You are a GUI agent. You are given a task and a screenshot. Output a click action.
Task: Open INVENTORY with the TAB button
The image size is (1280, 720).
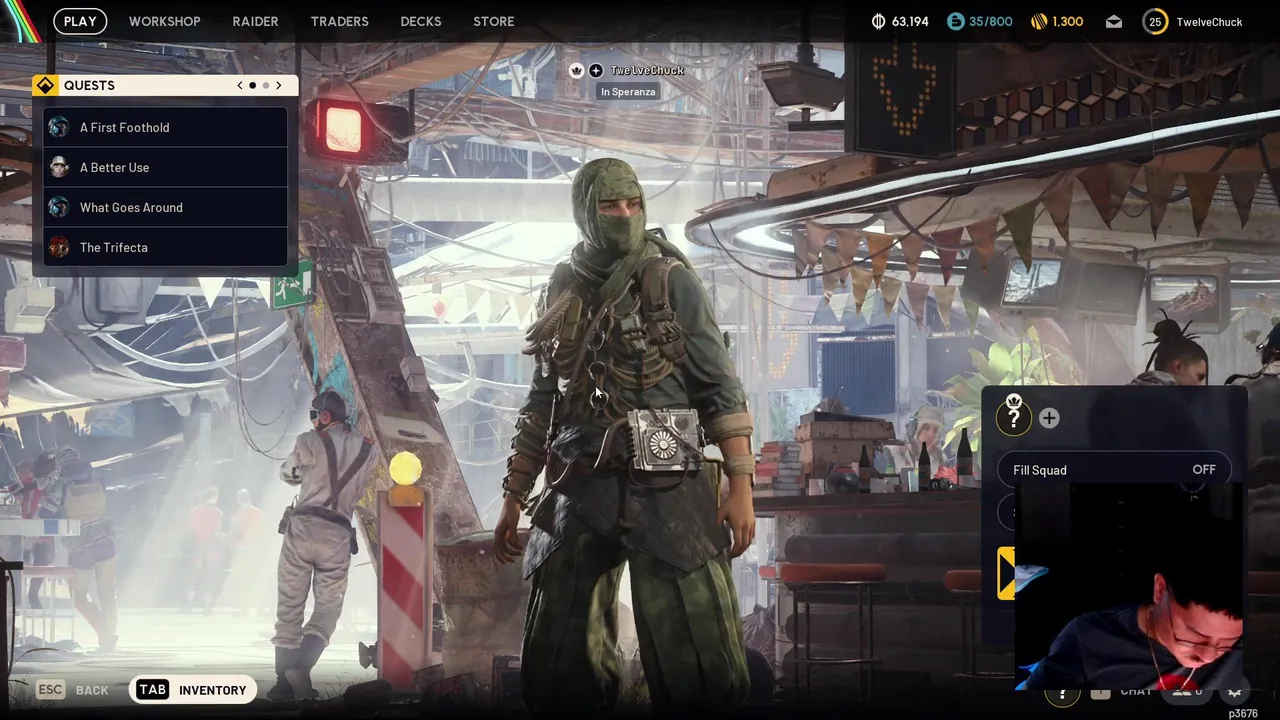[192, 690]
